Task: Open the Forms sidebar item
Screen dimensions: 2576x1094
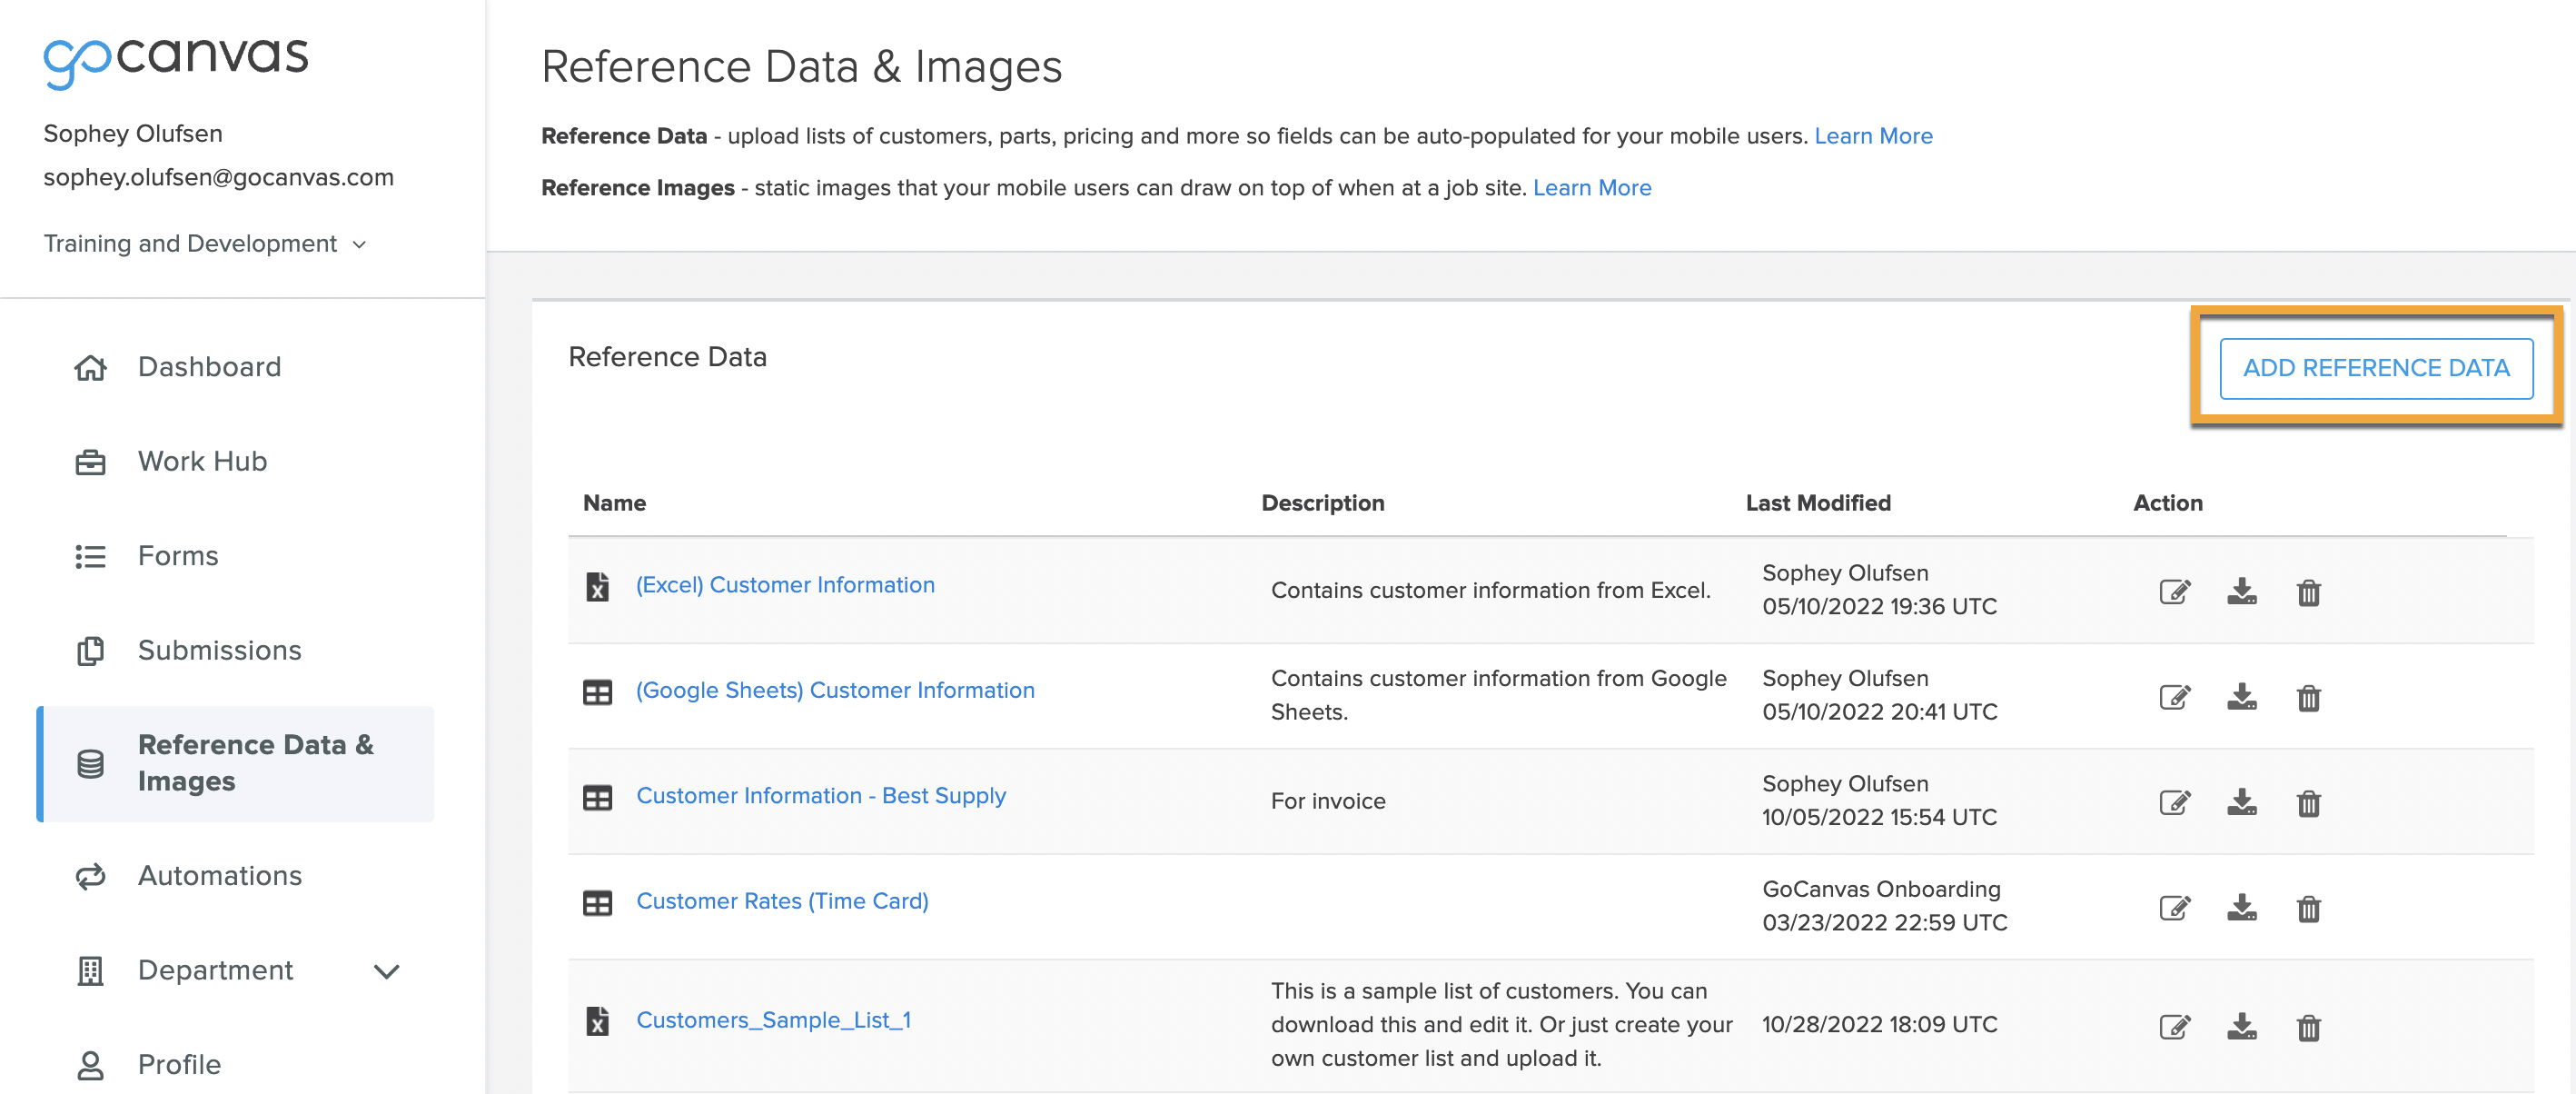Action: [178, 556]
